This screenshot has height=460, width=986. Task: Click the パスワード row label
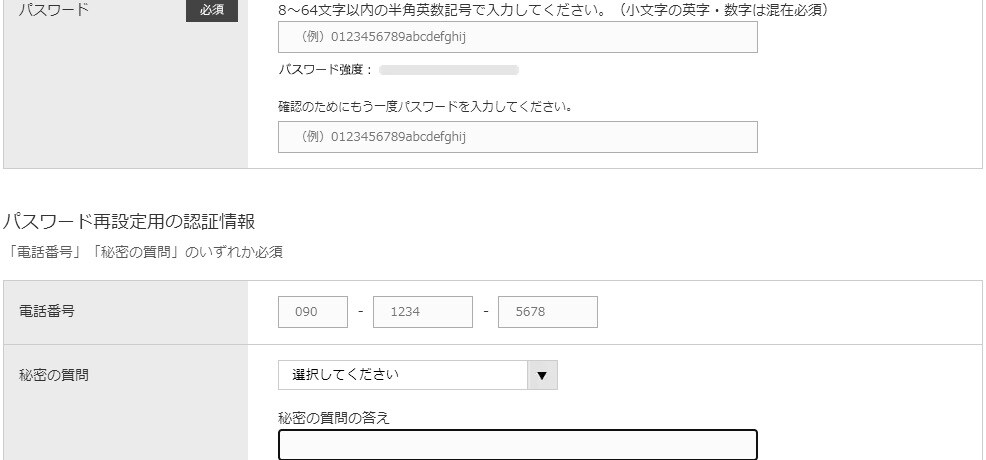pos(54,10)
